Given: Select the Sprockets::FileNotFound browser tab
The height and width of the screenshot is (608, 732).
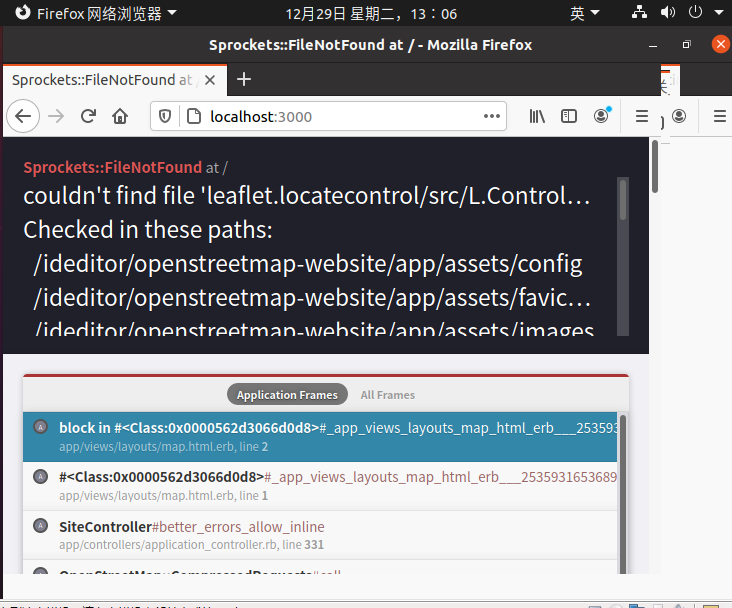Looking at the screenshot, I should [x=115, y=80].
